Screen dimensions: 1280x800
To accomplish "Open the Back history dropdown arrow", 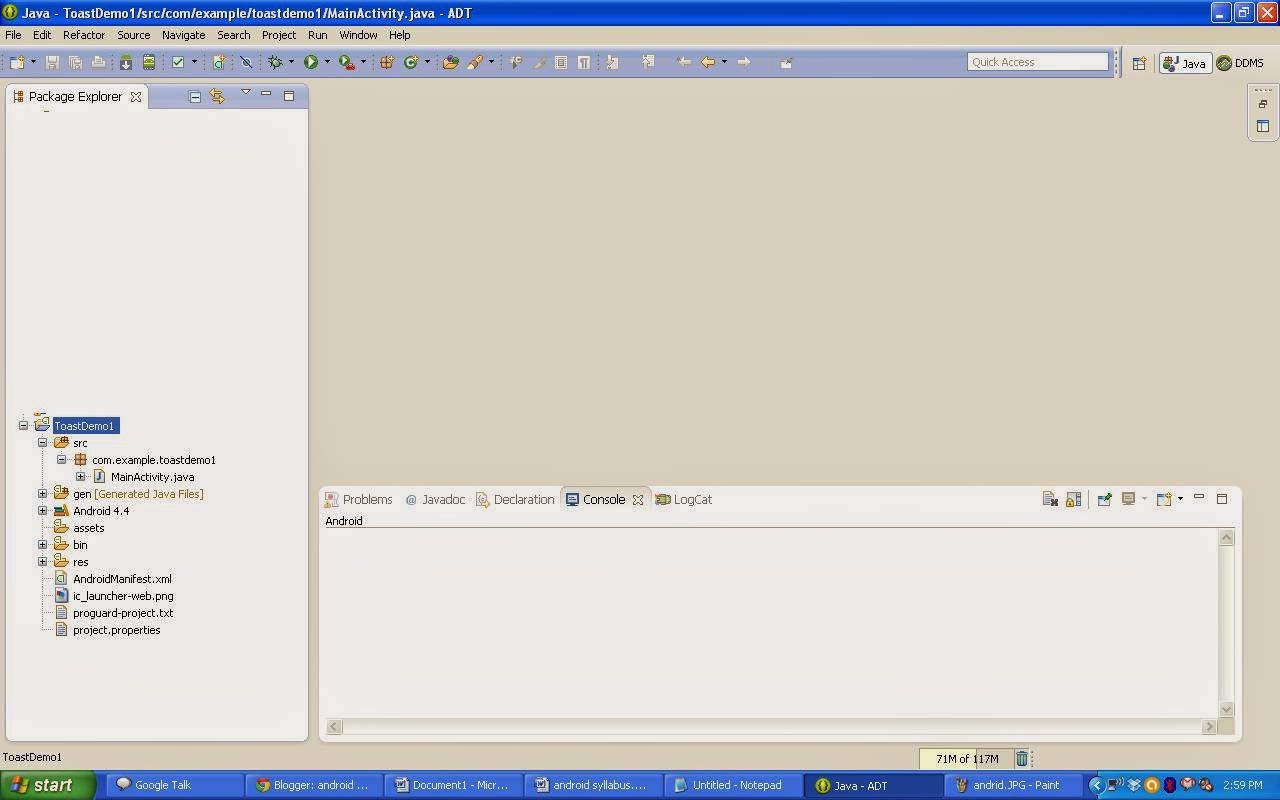I will (724, 62).
